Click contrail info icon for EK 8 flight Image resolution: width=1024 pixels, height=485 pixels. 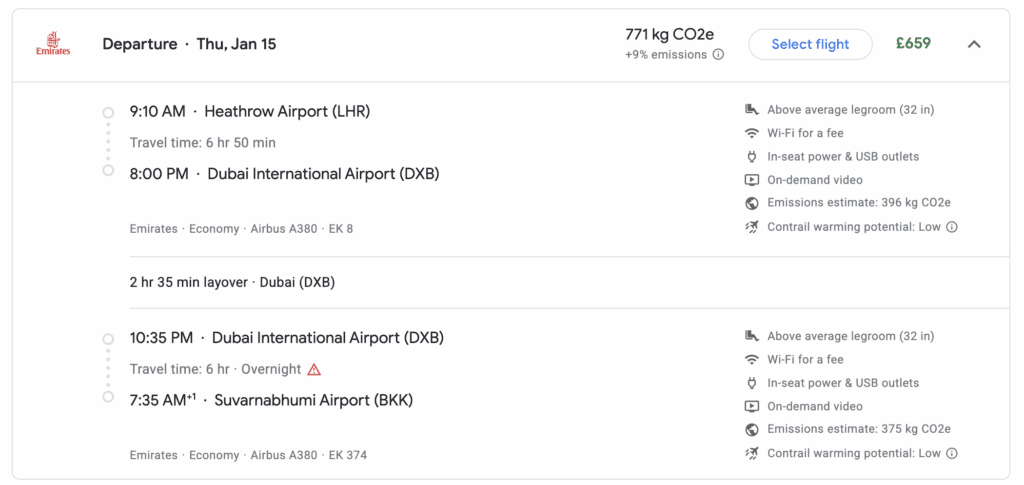click(952, 227)
